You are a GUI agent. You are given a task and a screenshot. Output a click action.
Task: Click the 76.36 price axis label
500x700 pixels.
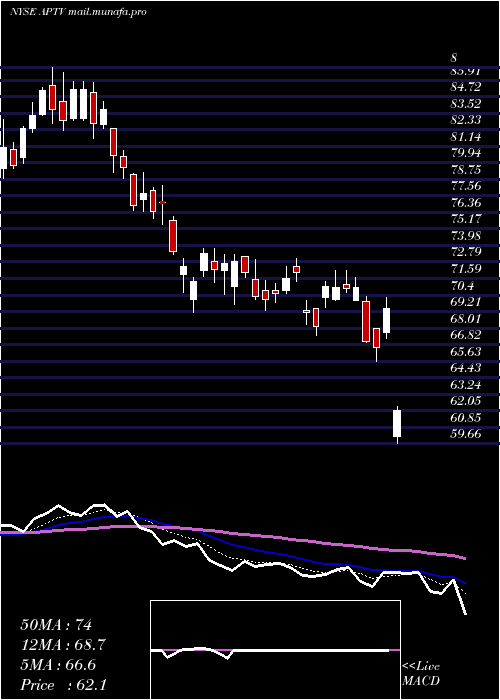[466, 203]
